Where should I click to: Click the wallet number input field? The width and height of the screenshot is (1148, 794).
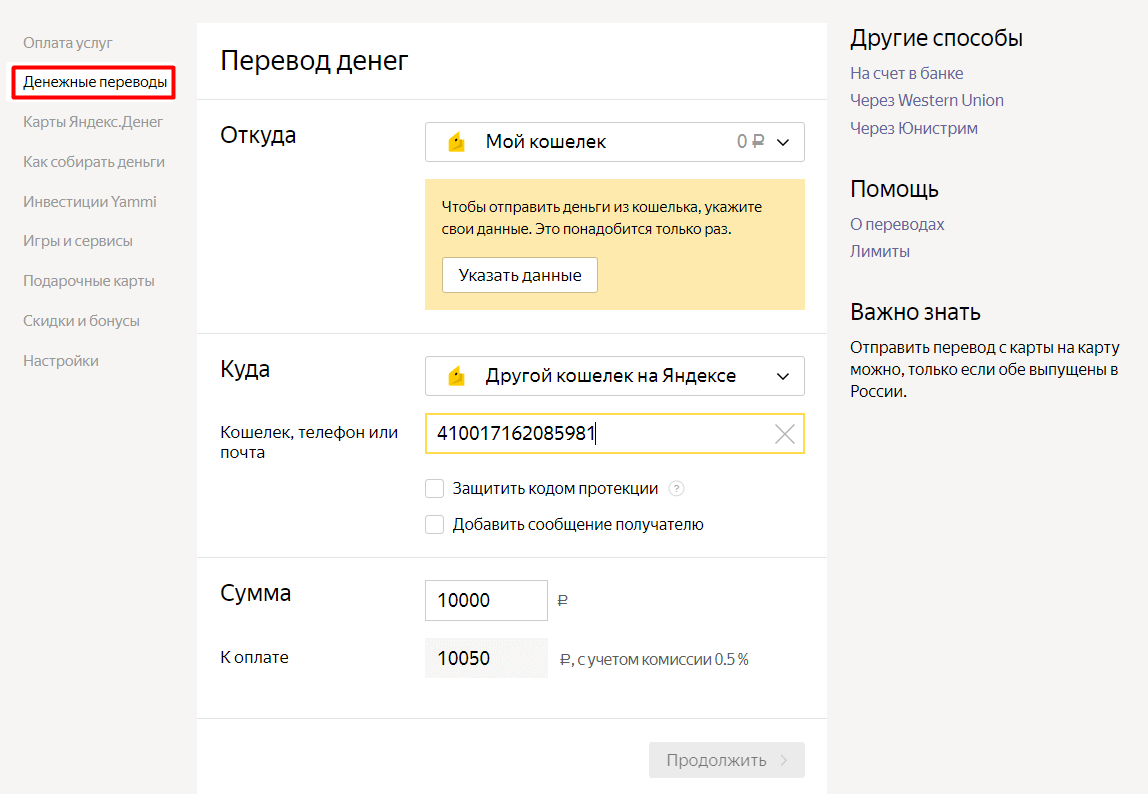614,434
